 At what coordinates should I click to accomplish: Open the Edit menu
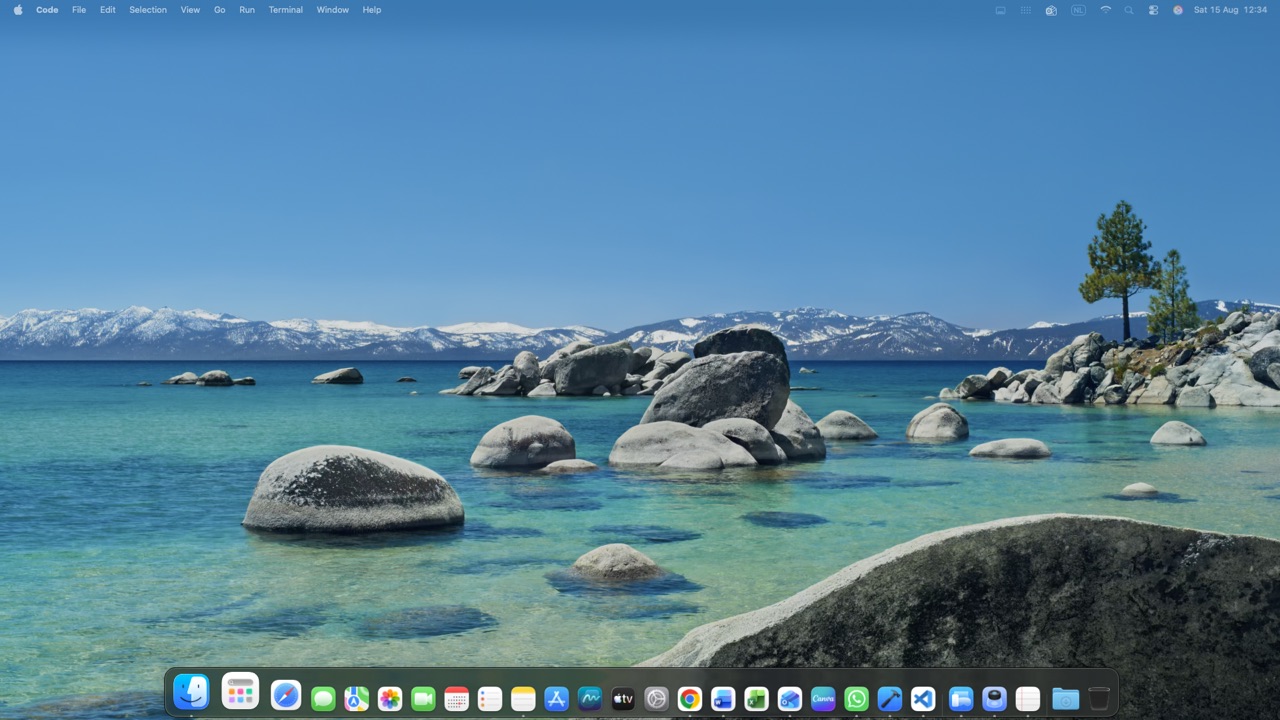108,10
